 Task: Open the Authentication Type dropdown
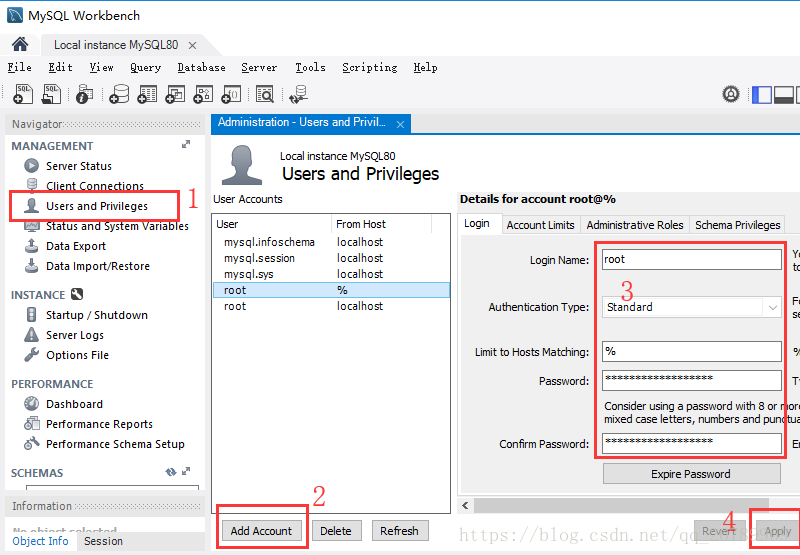tap(691, 307)
